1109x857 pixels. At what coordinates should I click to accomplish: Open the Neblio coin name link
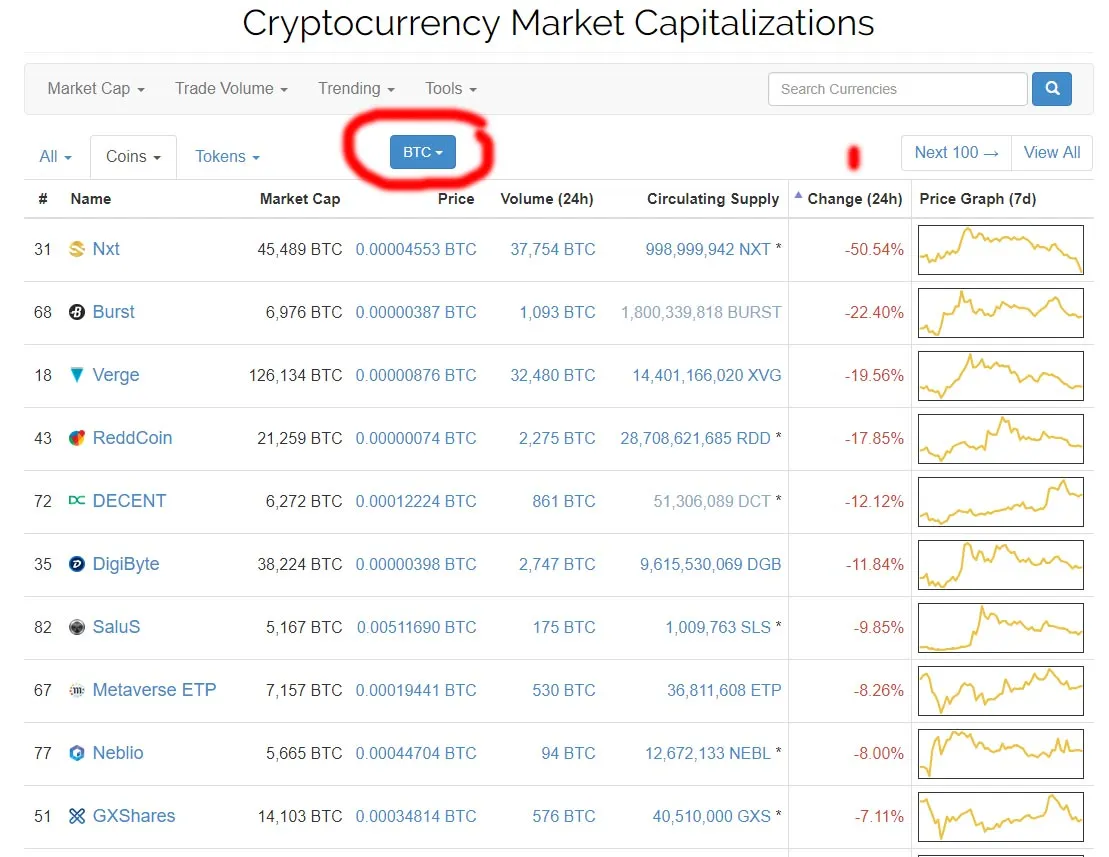(x=118, y=752)
